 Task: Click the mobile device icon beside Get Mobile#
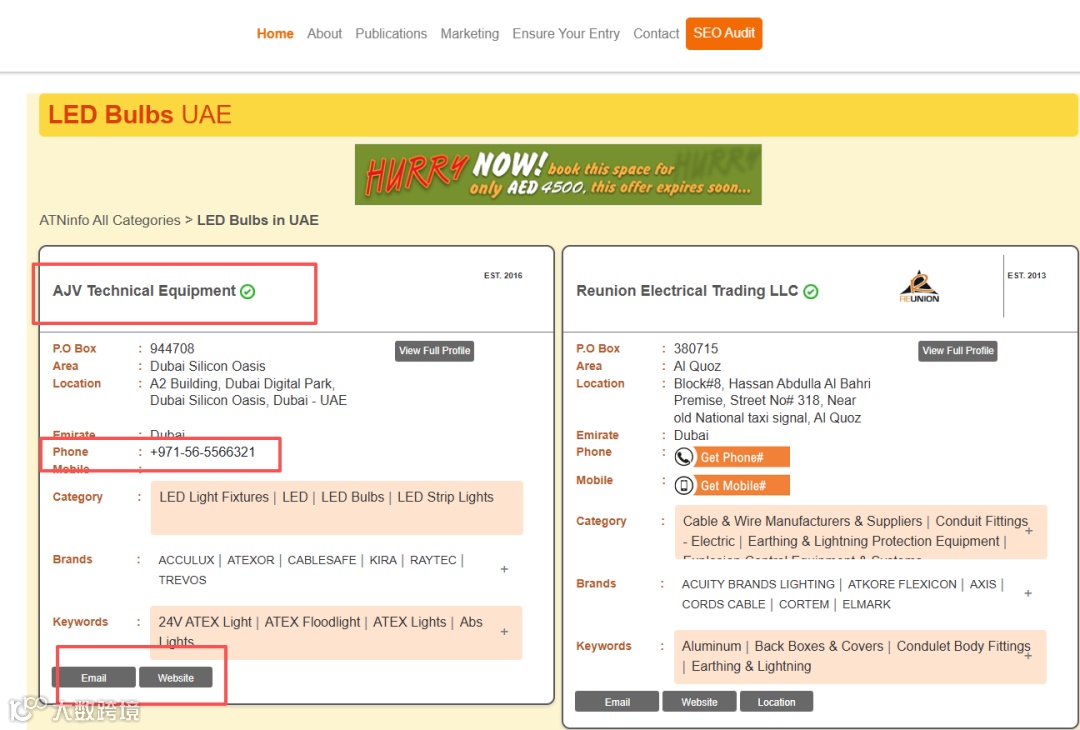click(x=683, y=486)
